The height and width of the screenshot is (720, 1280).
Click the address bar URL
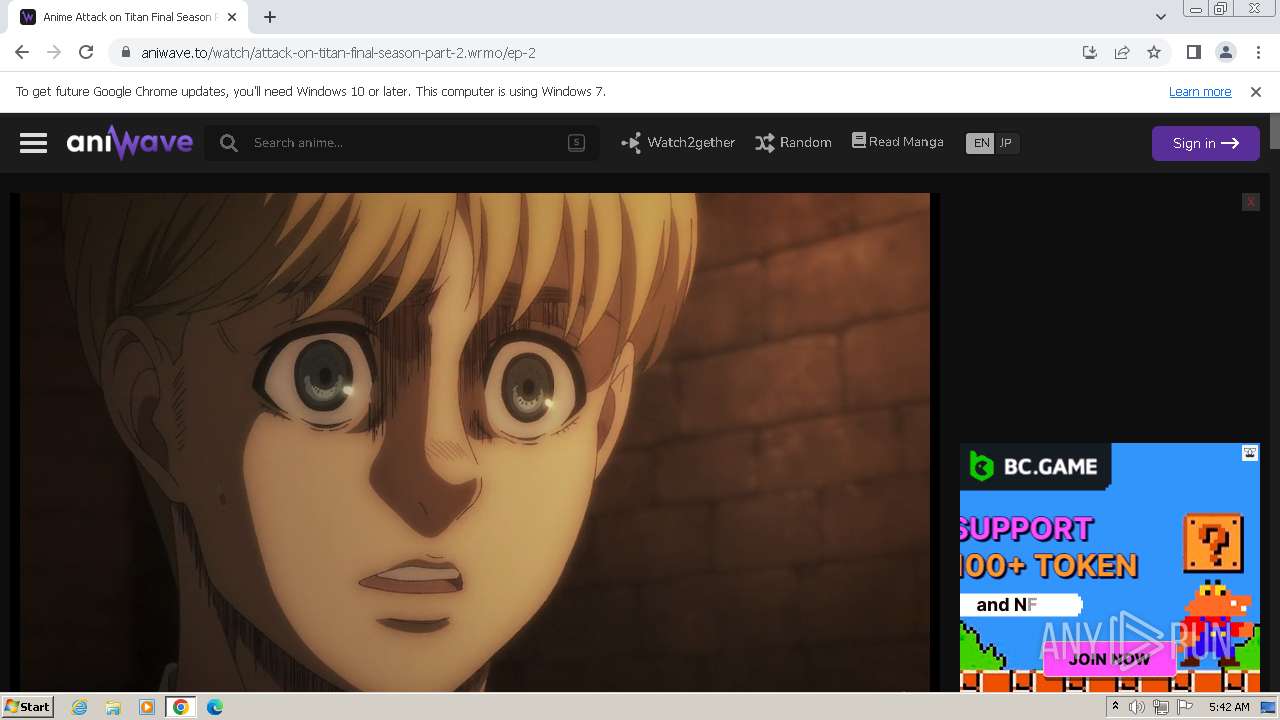(339, 53)
